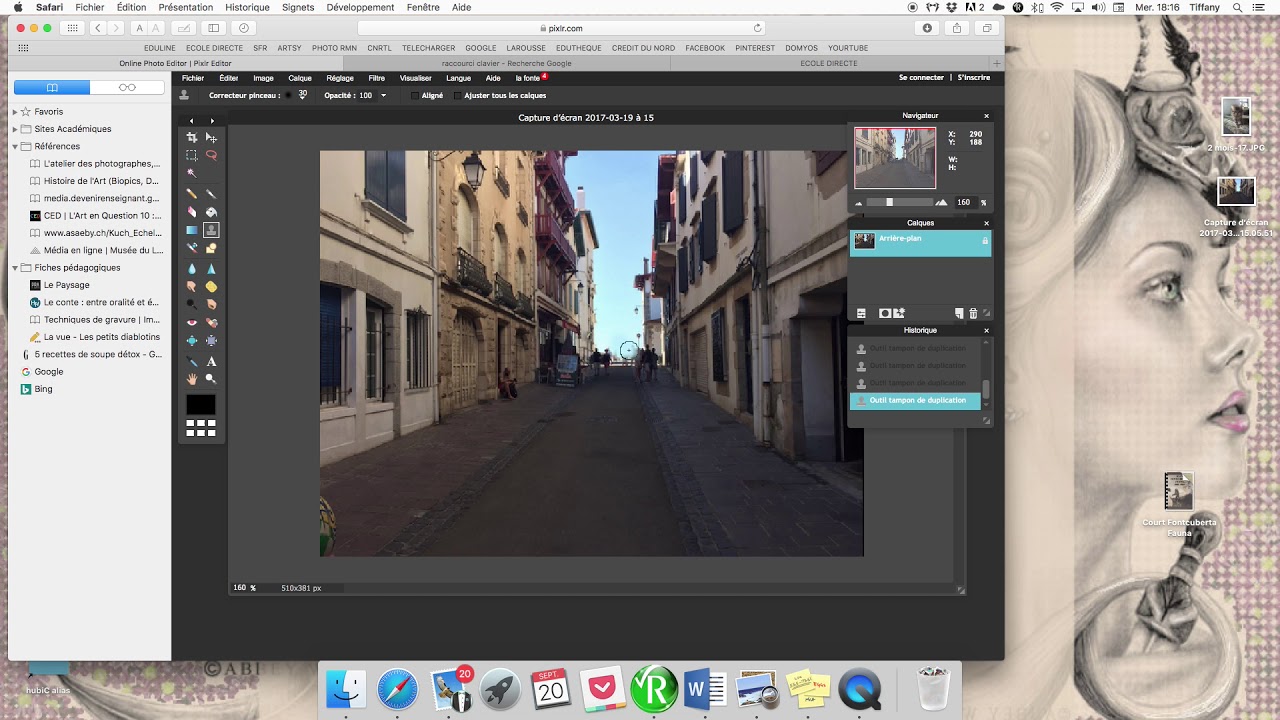This screenshot has width=1280, height=720.
Task: Select the Pencil tool
Action: pos(191,193)
